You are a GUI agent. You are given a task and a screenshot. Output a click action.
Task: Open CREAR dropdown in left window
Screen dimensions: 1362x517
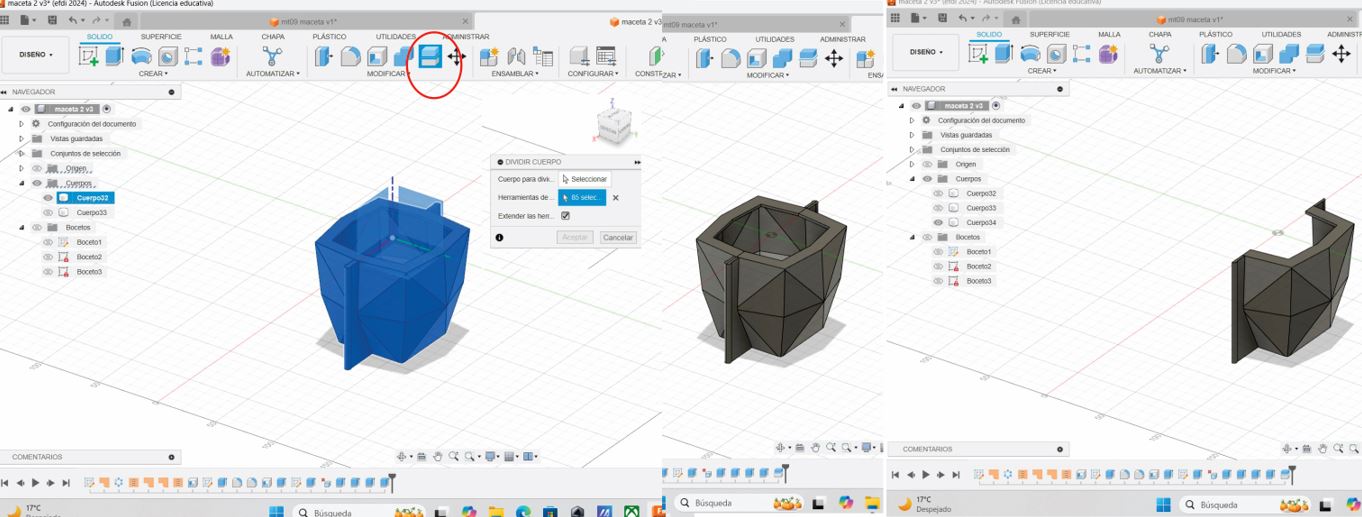tap(153, 74)
